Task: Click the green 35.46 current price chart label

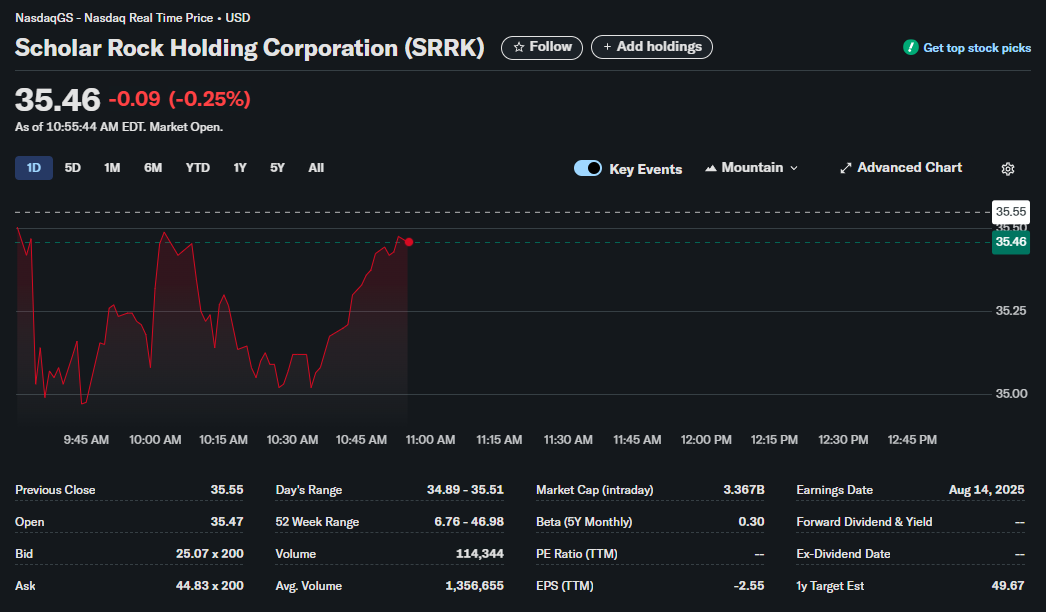Action: (1011, 242)
